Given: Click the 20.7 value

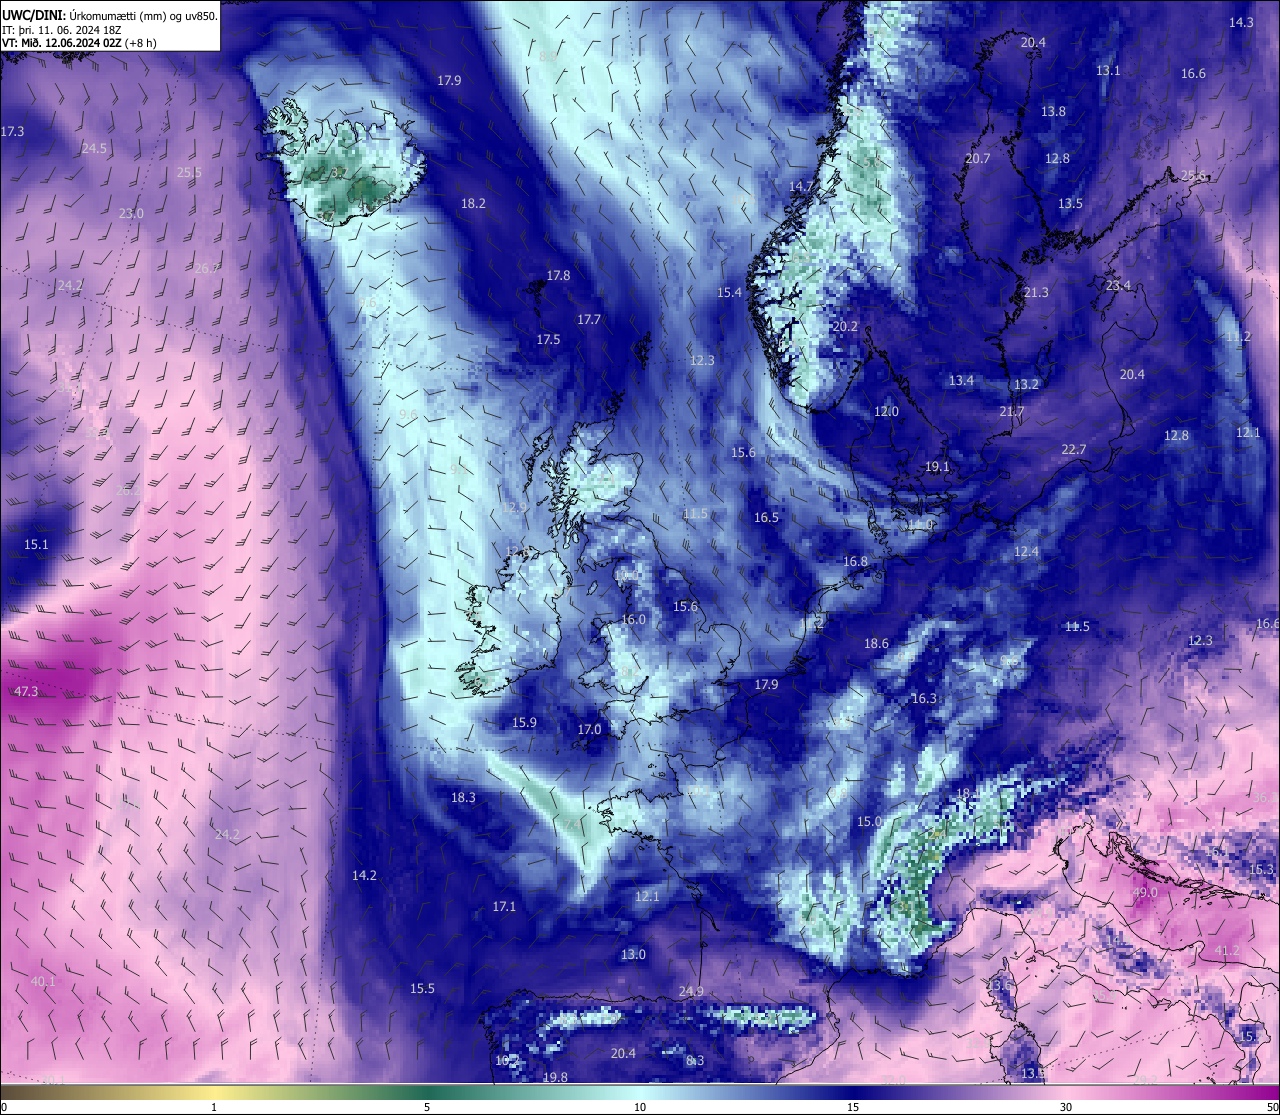Looking at the screenshot, I should pyautogui.click(x=977, y=159).
